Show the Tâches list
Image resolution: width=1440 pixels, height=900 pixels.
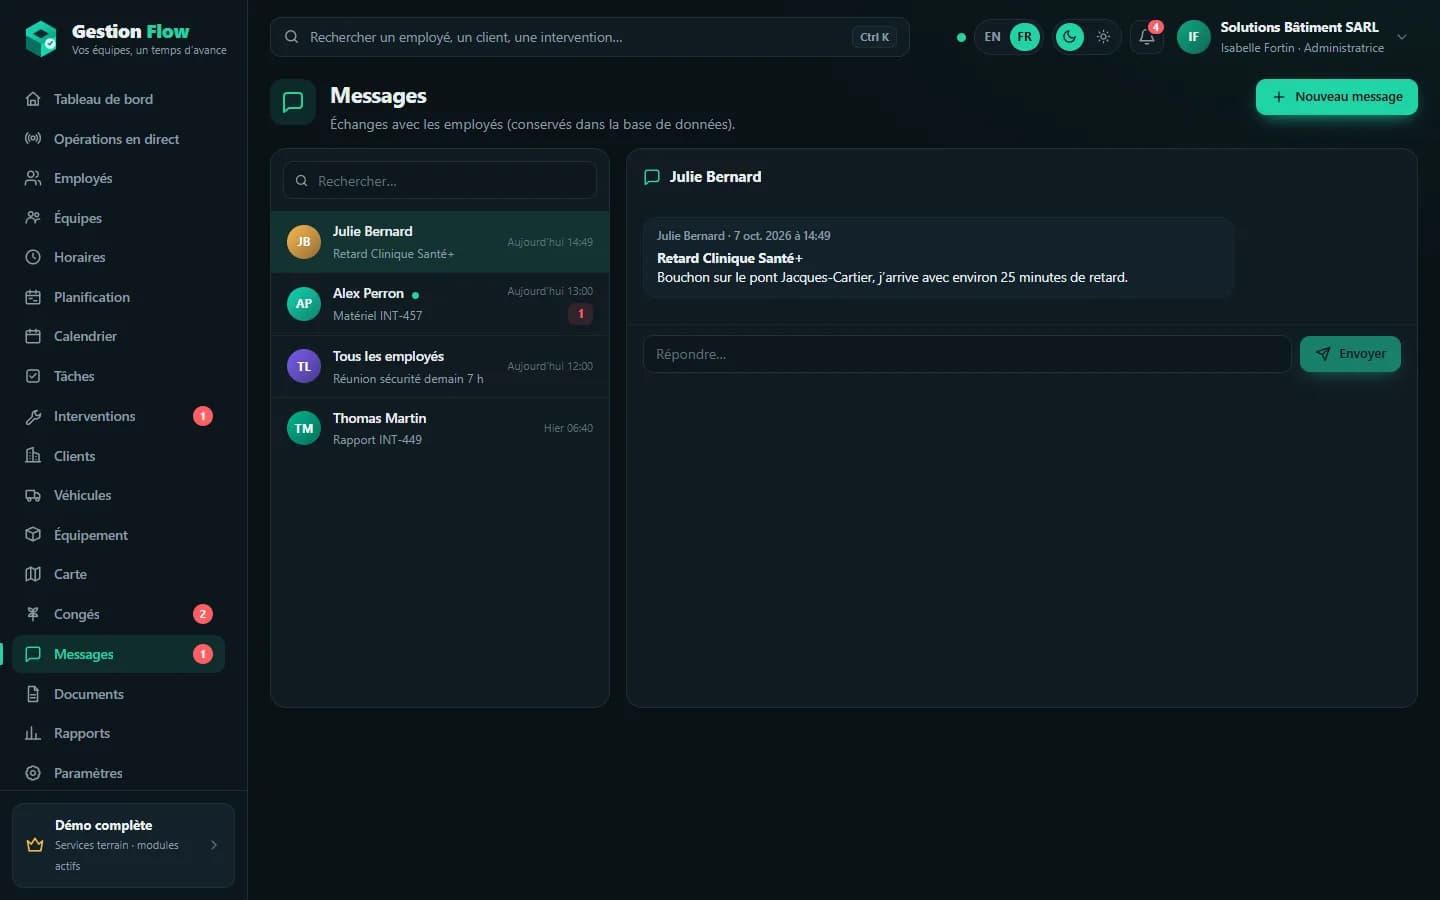pyautogui.click(x=118, y=376)
